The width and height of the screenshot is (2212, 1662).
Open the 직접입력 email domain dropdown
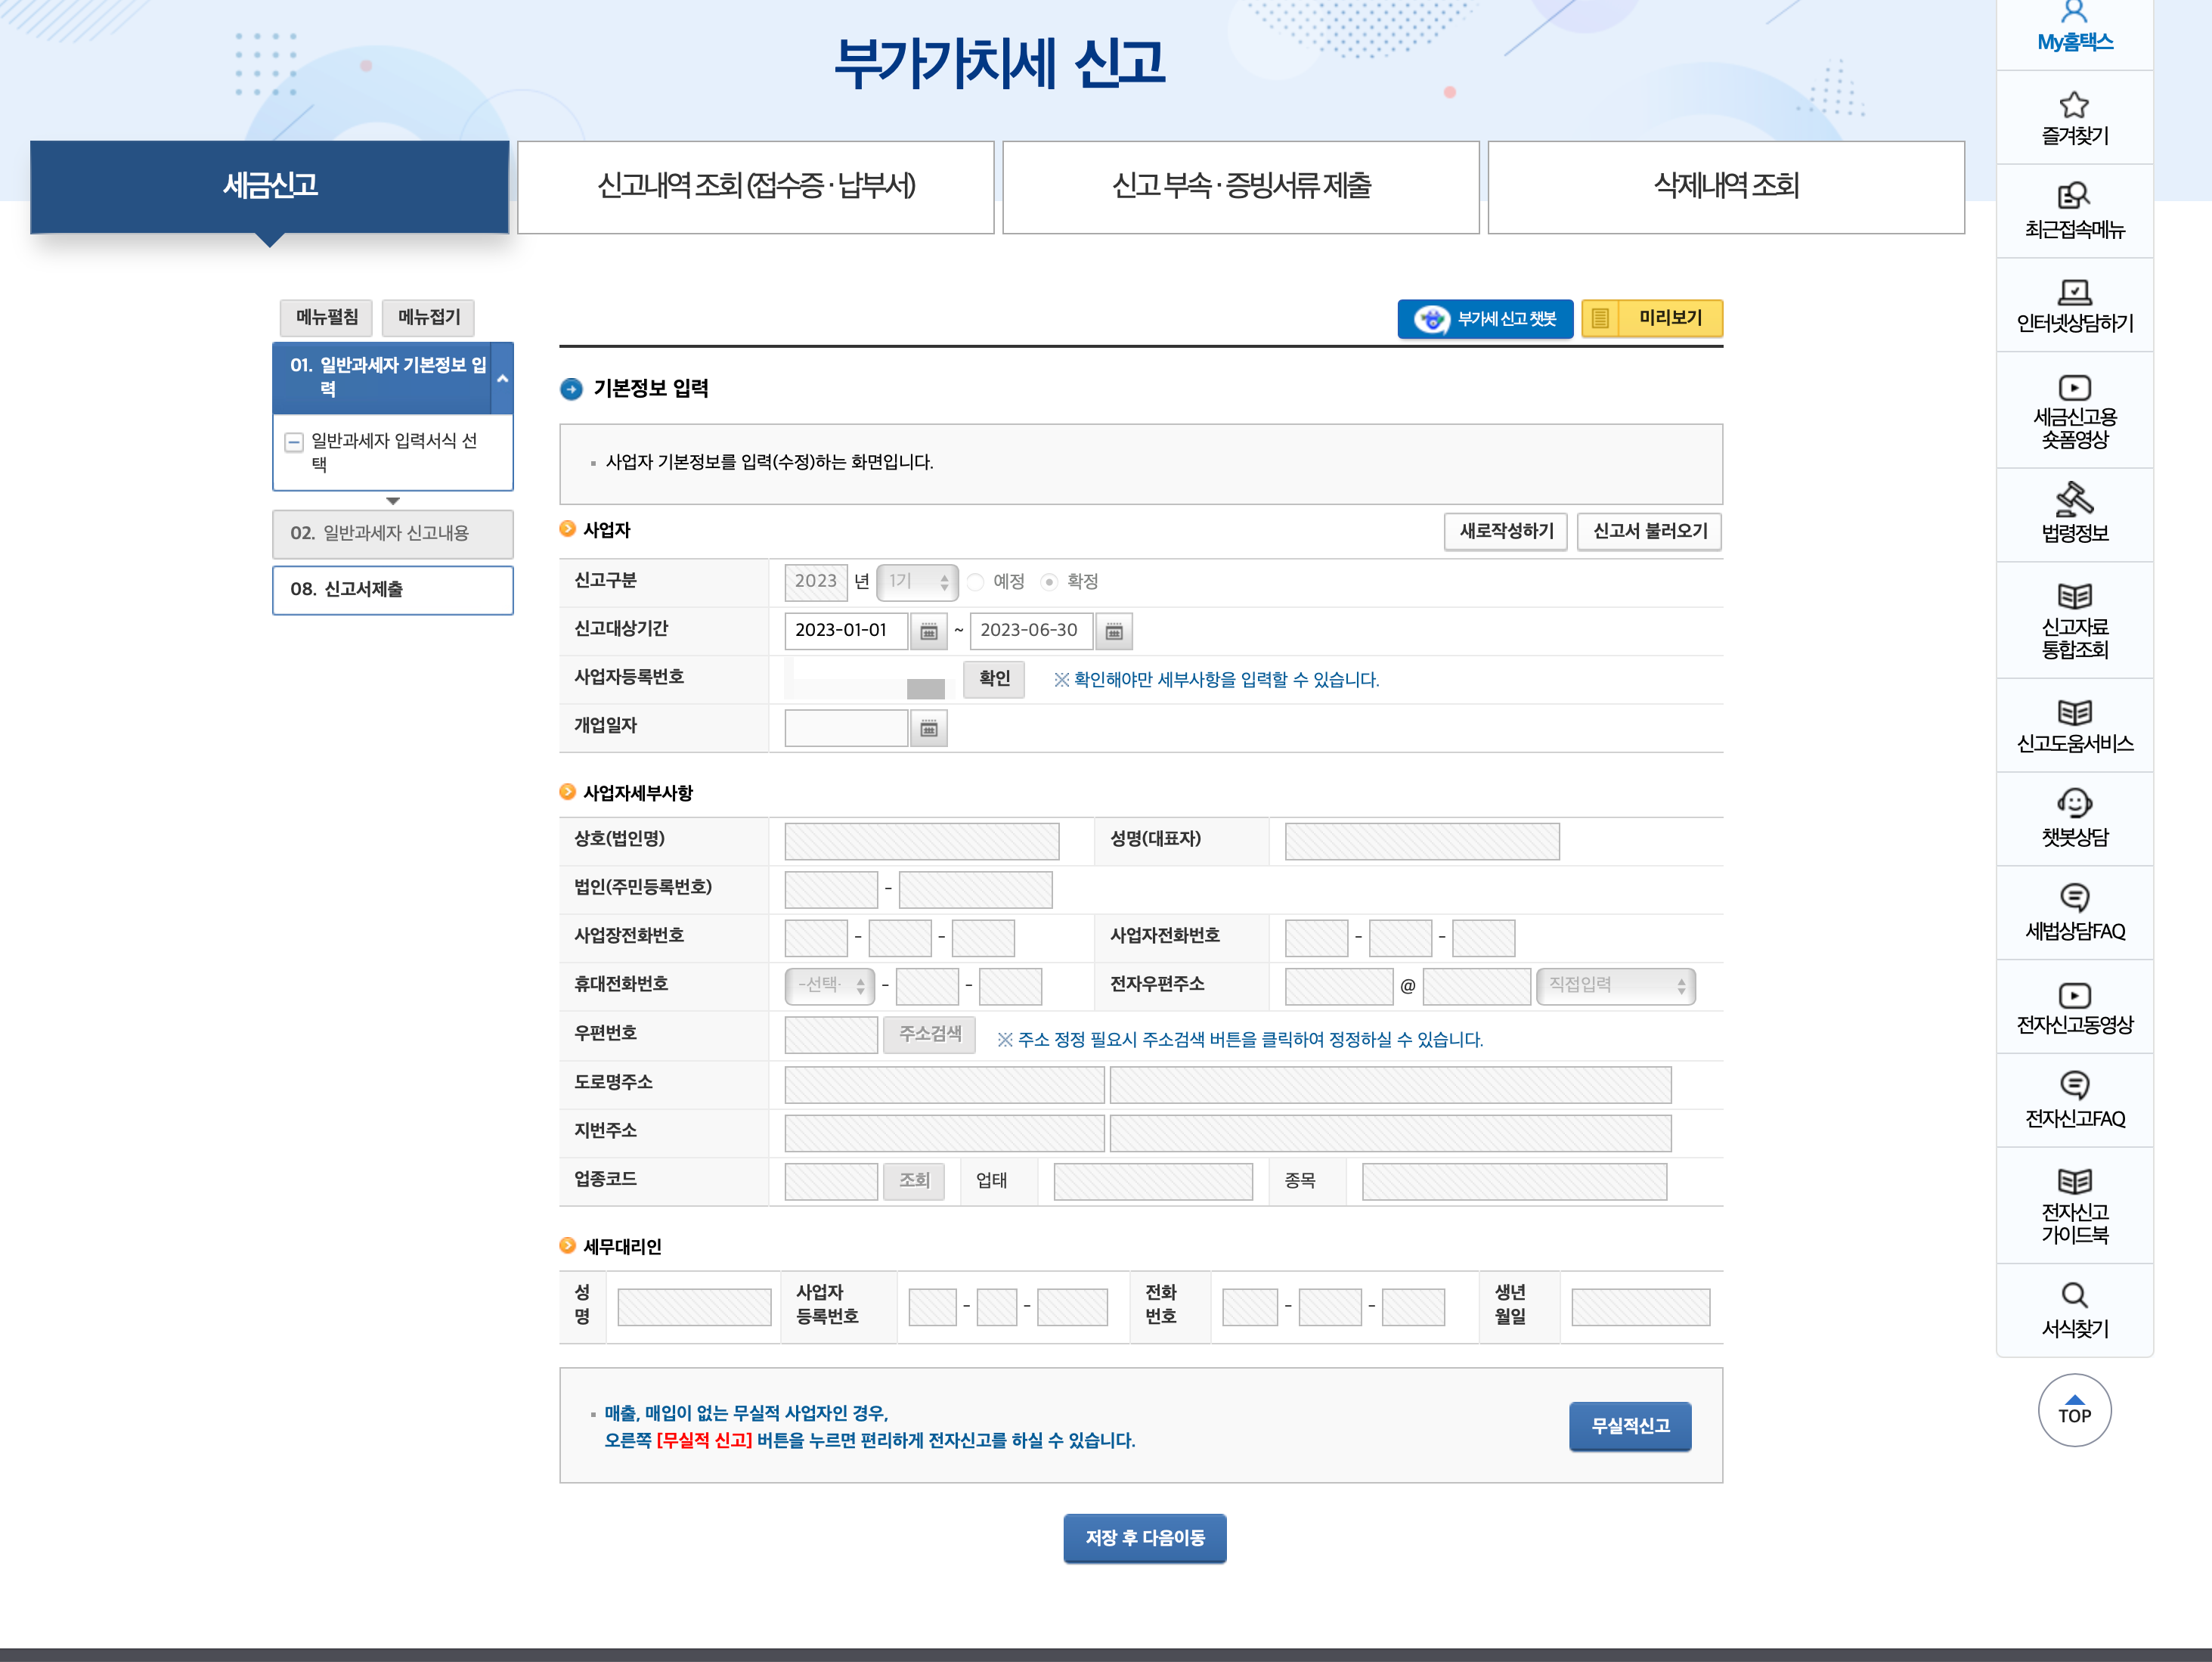pos(1615,986)
